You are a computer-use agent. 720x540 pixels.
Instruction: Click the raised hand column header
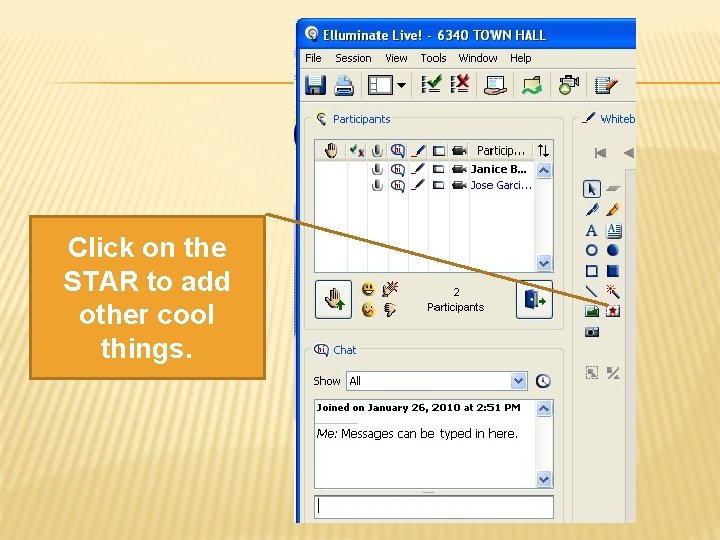pyautogui.click(x=331, y=151)
